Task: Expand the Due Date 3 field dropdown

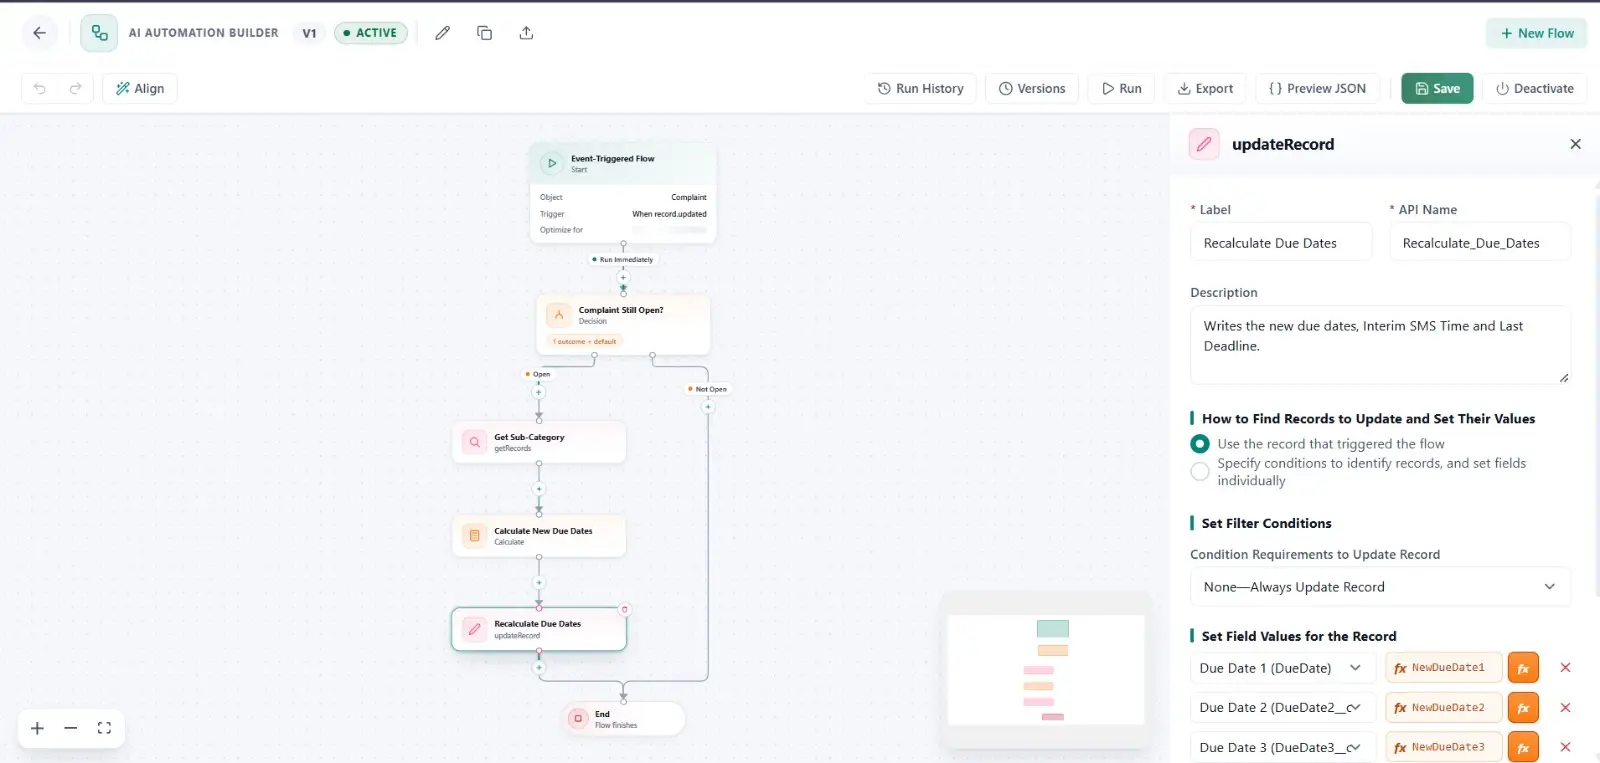Action: point(1283,747)
